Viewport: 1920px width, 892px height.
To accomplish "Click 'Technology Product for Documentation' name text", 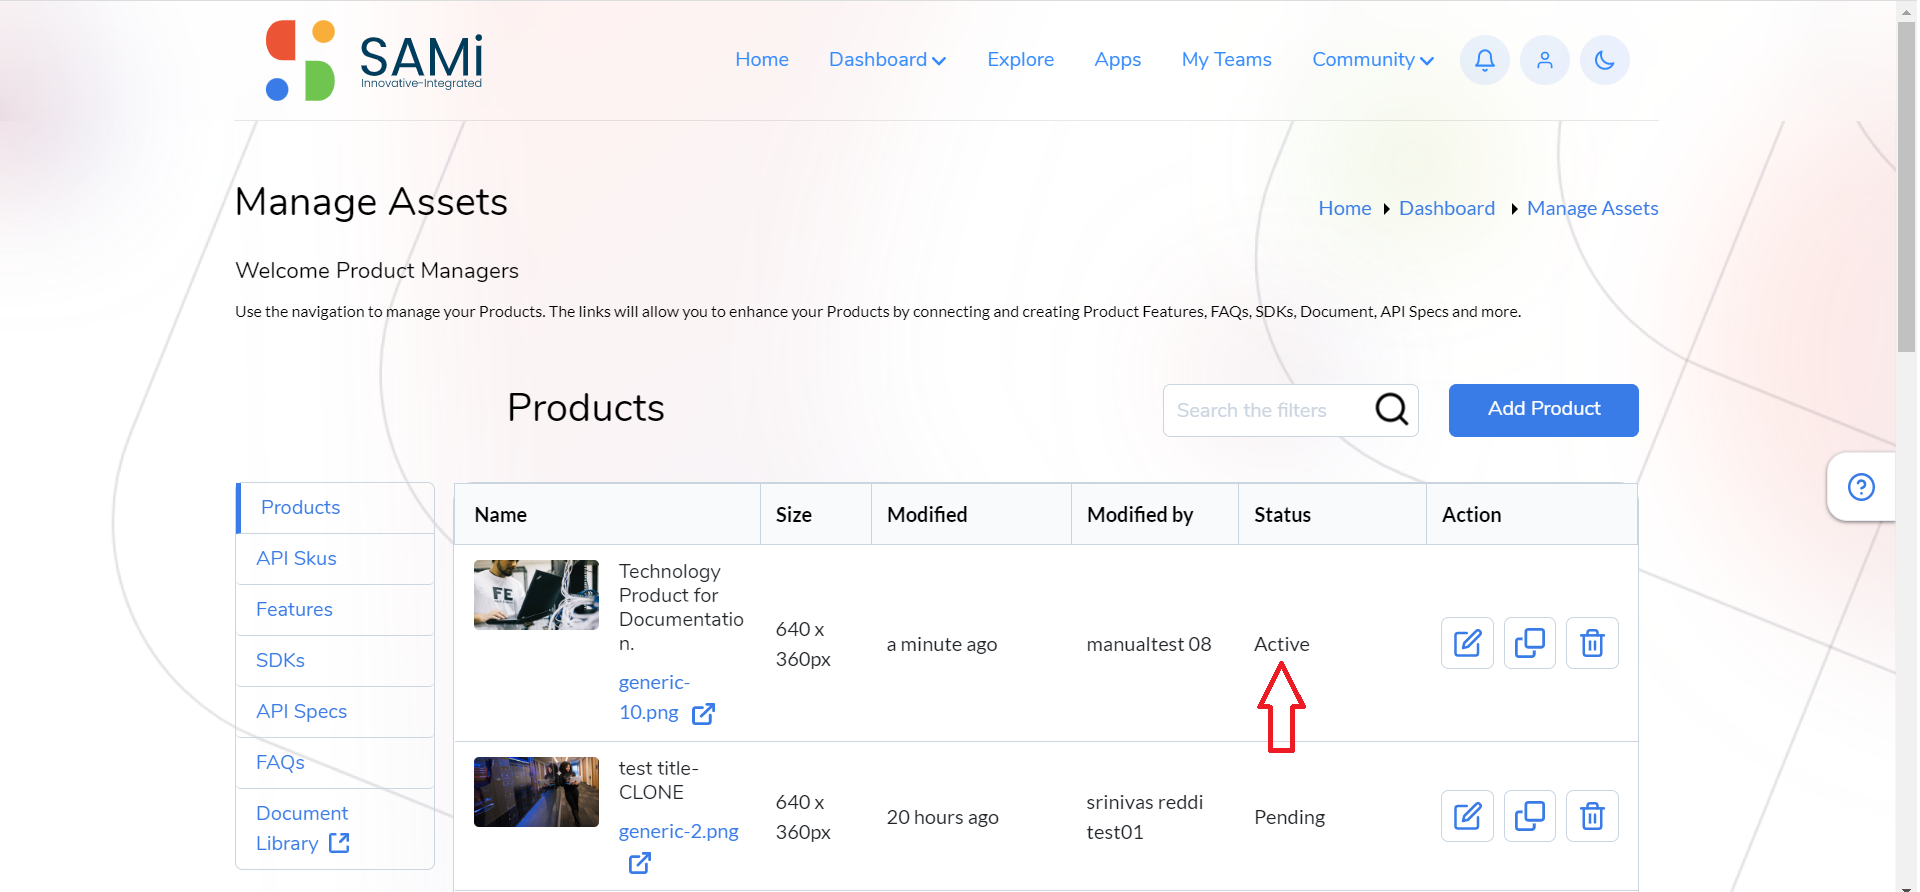I will pos(681,607).
